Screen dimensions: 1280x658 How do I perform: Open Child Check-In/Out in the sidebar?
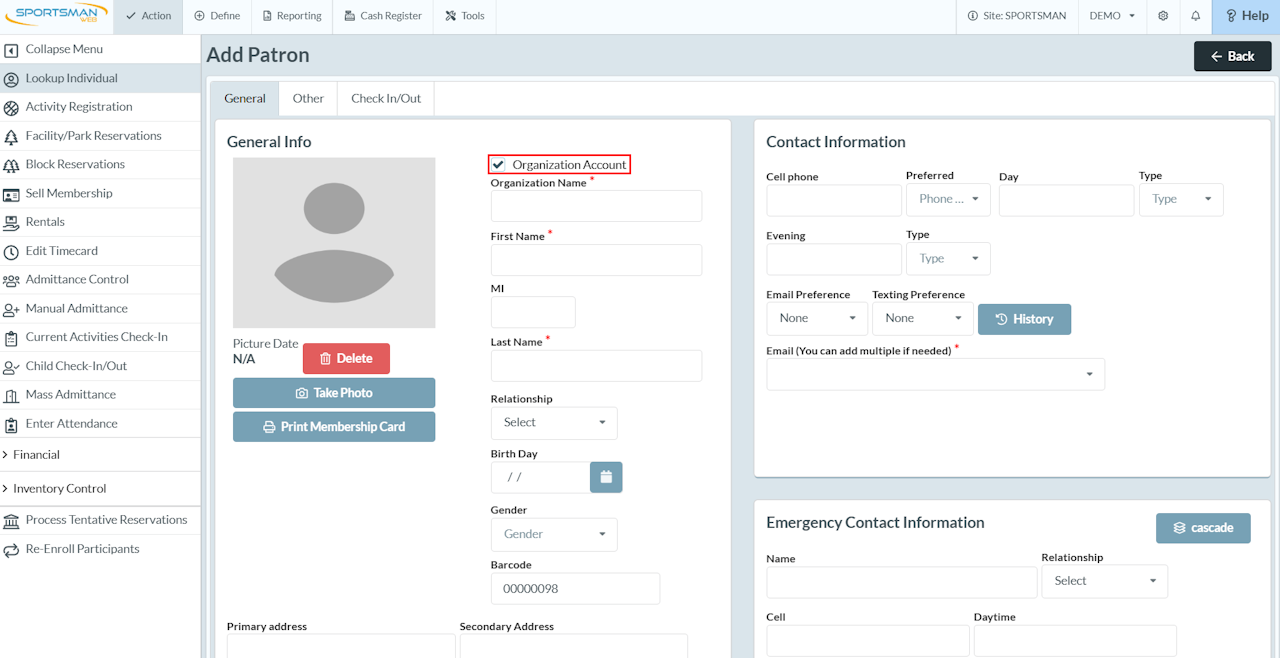click(76, 366)
